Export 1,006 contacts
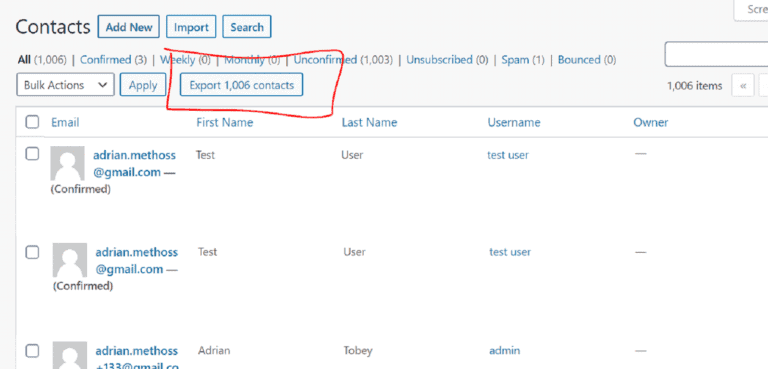The height and width of the screenshot is (369, 768). coord(241,85)
